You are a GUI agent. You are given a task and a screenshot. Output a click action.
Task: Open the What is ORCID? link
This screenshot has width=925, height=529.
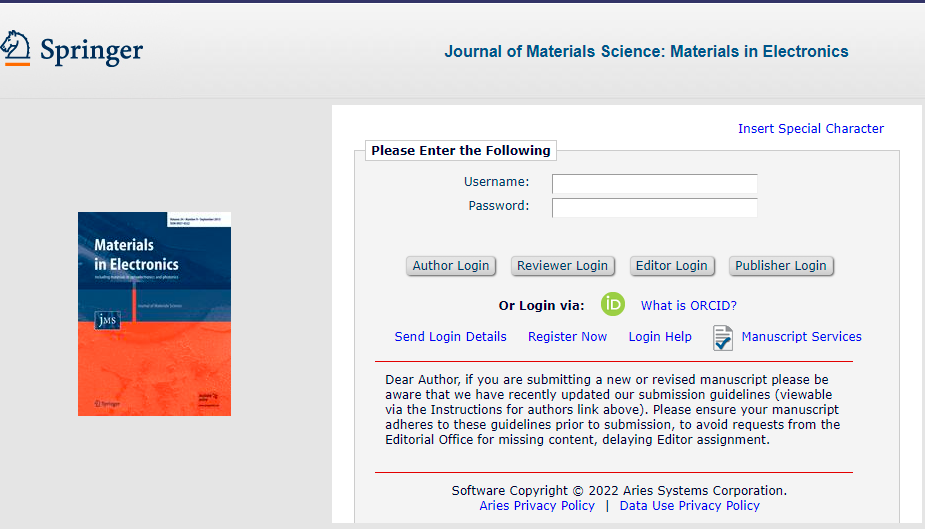click(688, 305)
